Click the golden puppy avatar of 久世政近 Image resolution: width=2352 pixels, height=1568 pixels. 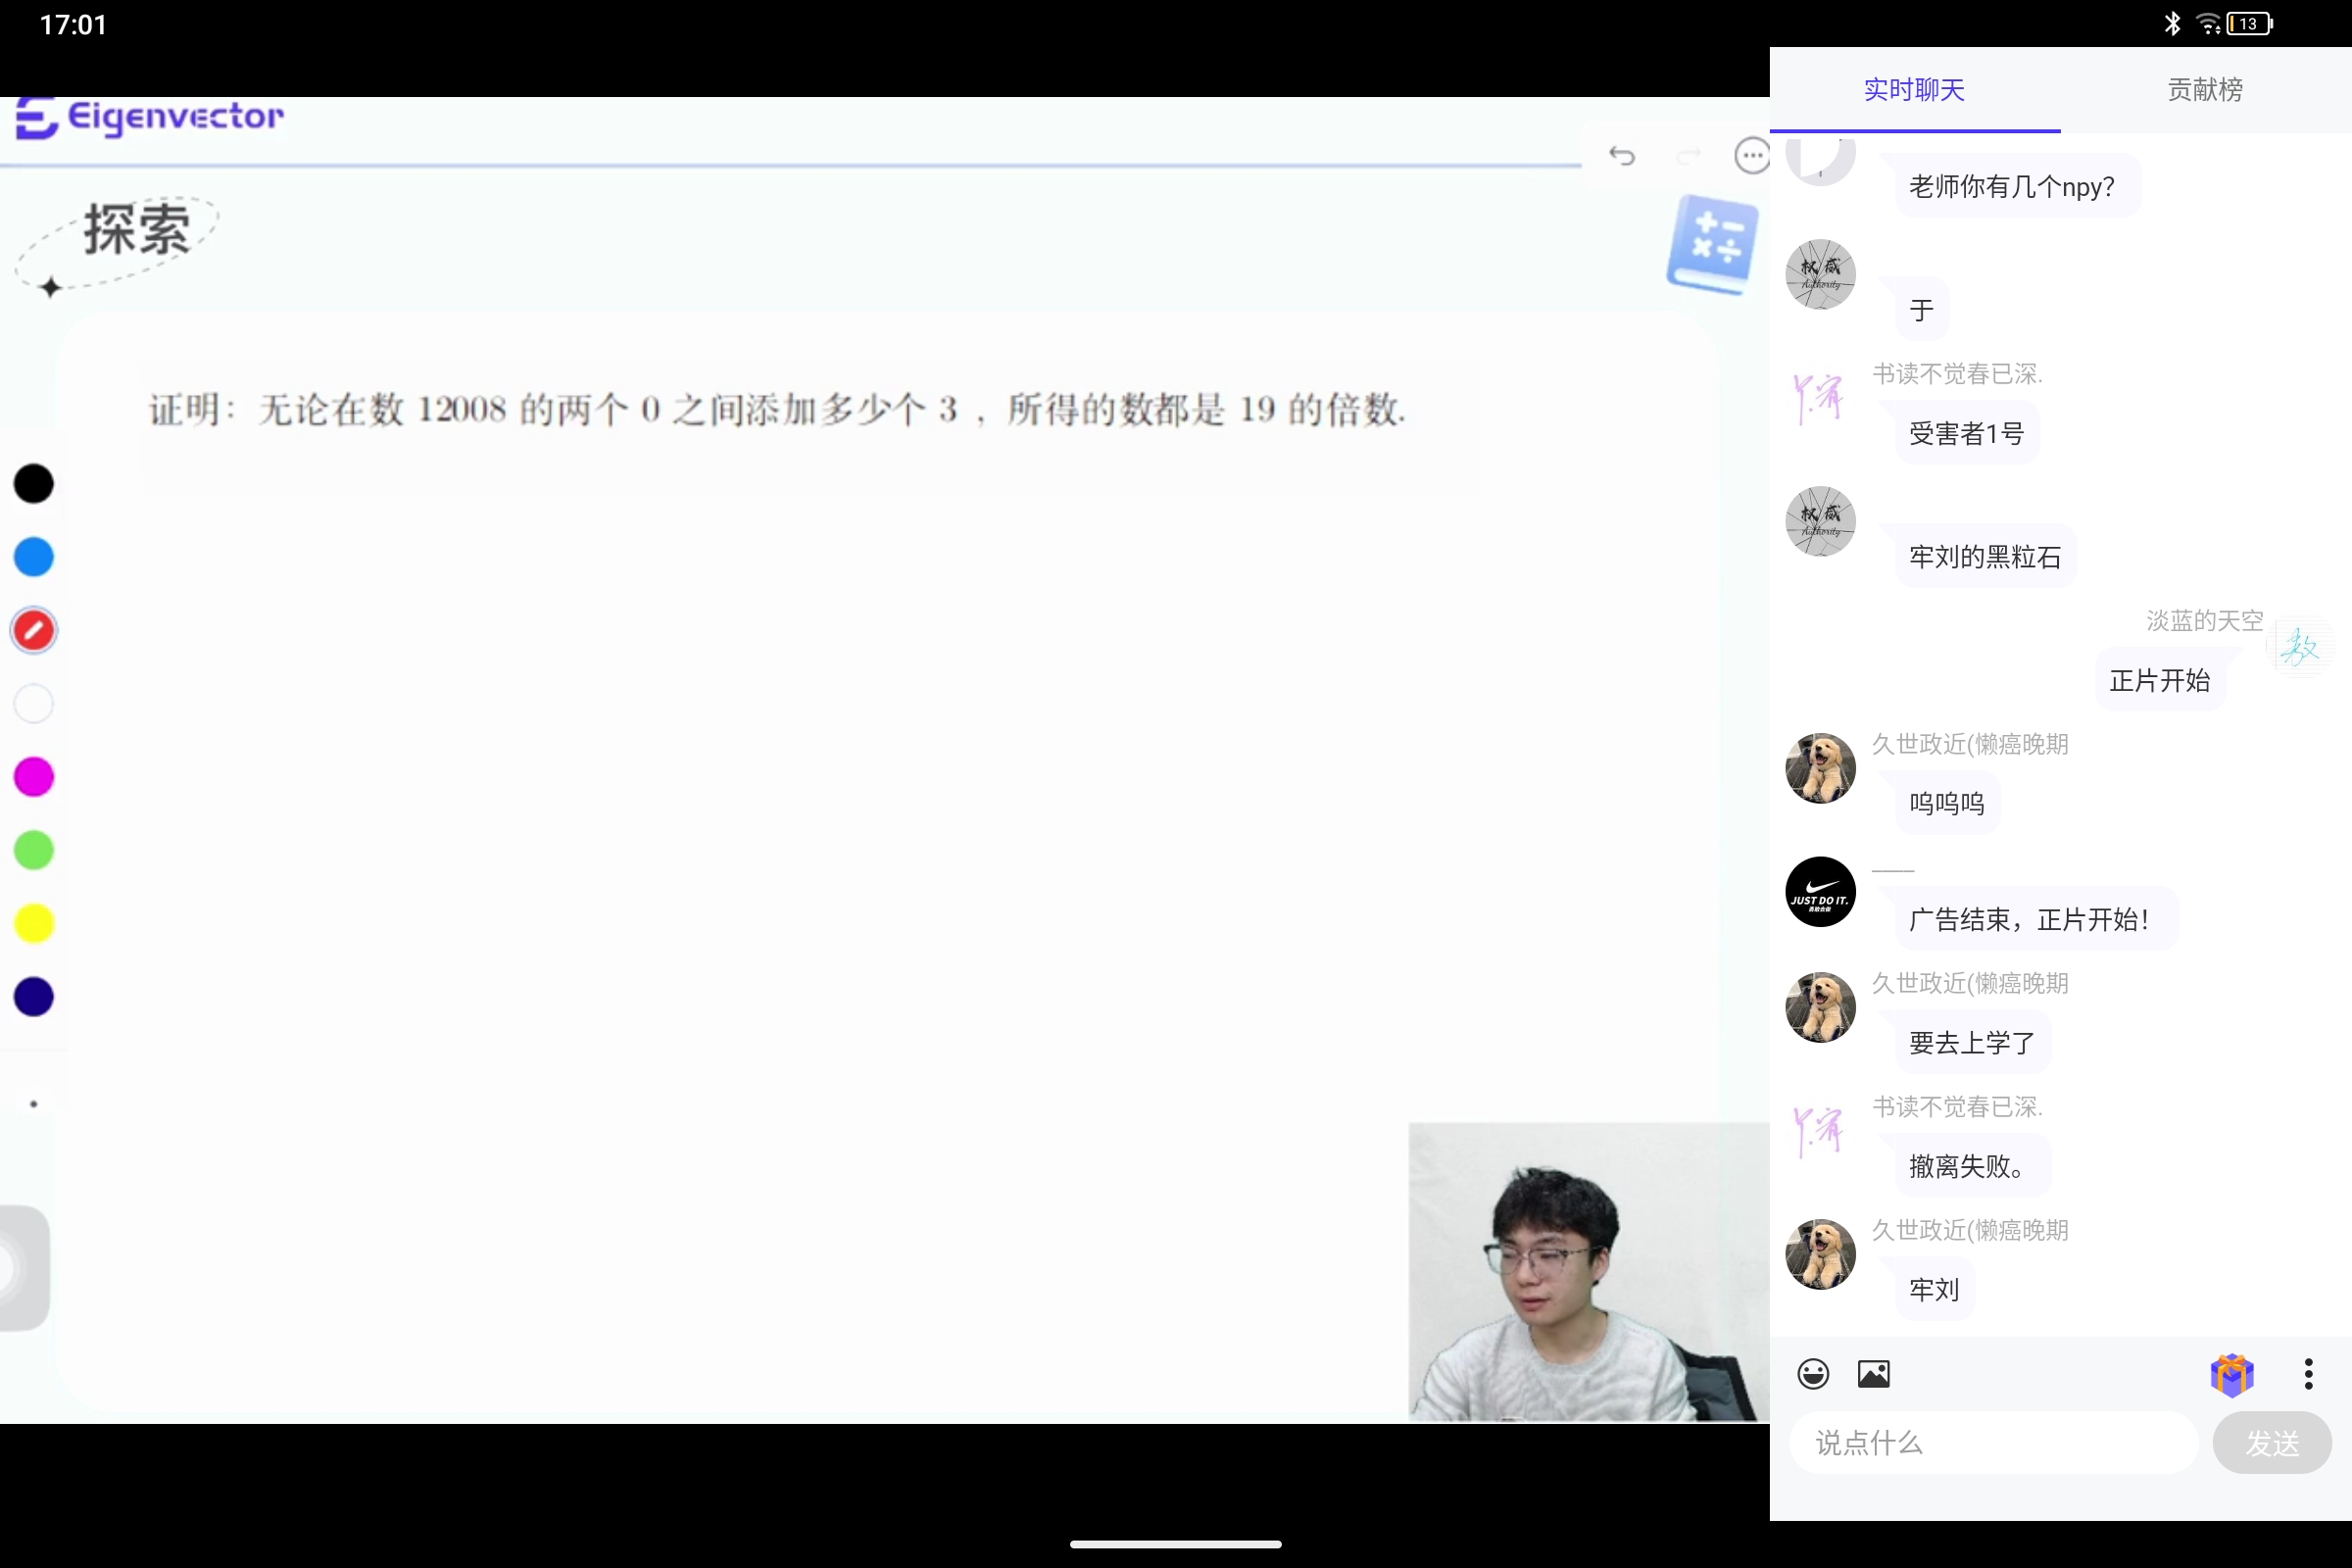pos(1820,768)
